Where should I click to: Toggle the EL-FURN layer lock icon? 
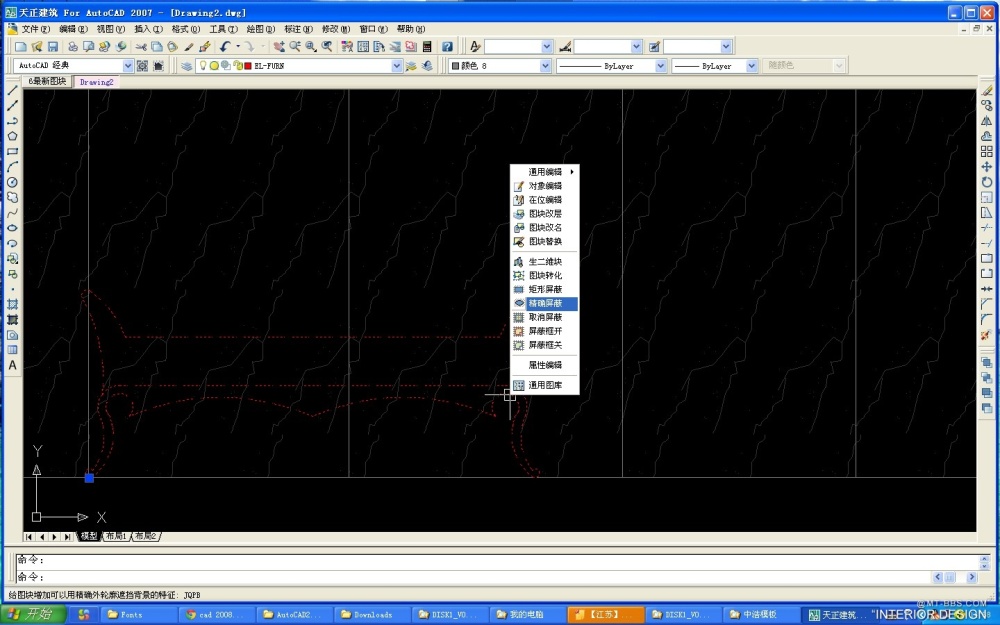(x=237, y=66)
